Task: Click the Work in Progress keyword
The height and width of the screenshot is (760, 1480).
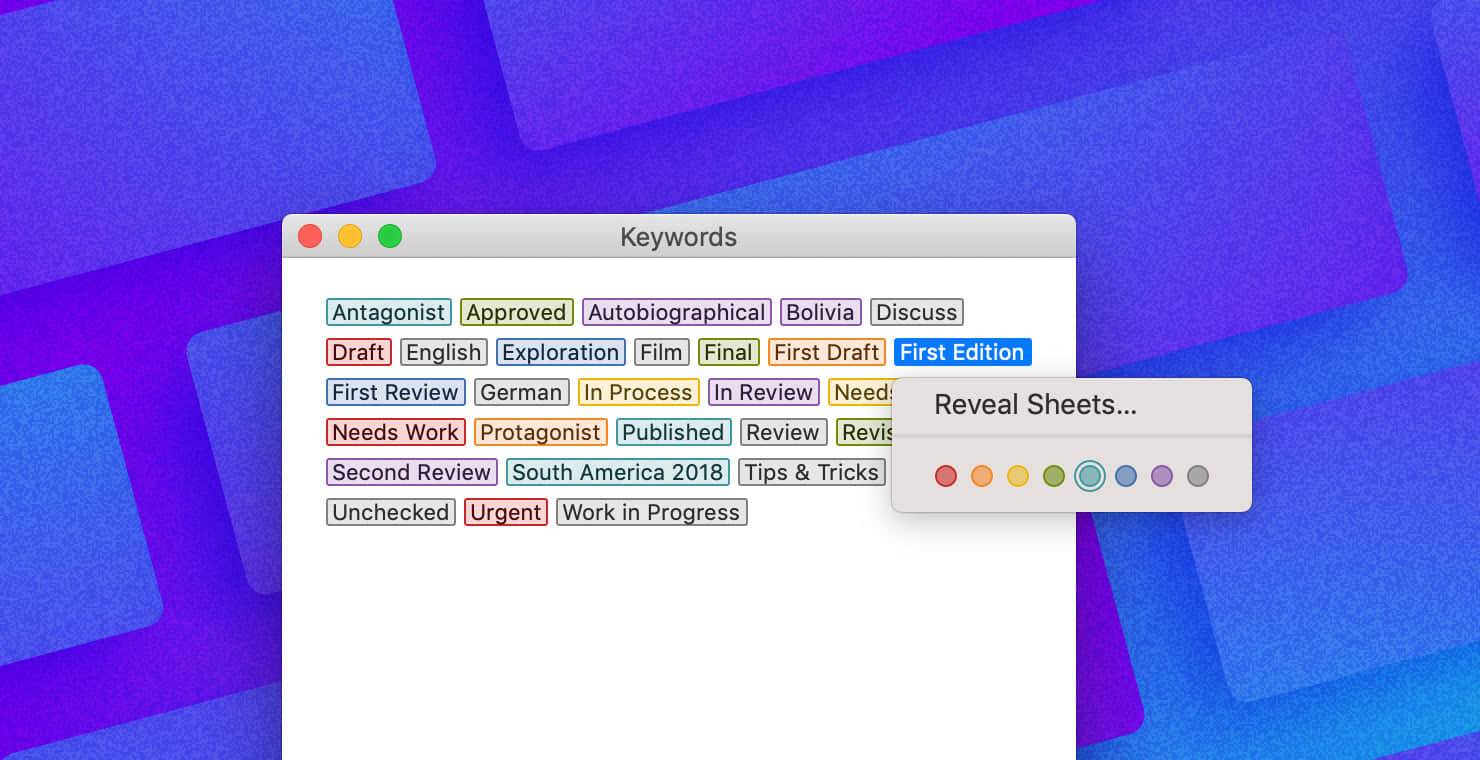Action: [652, 512]
